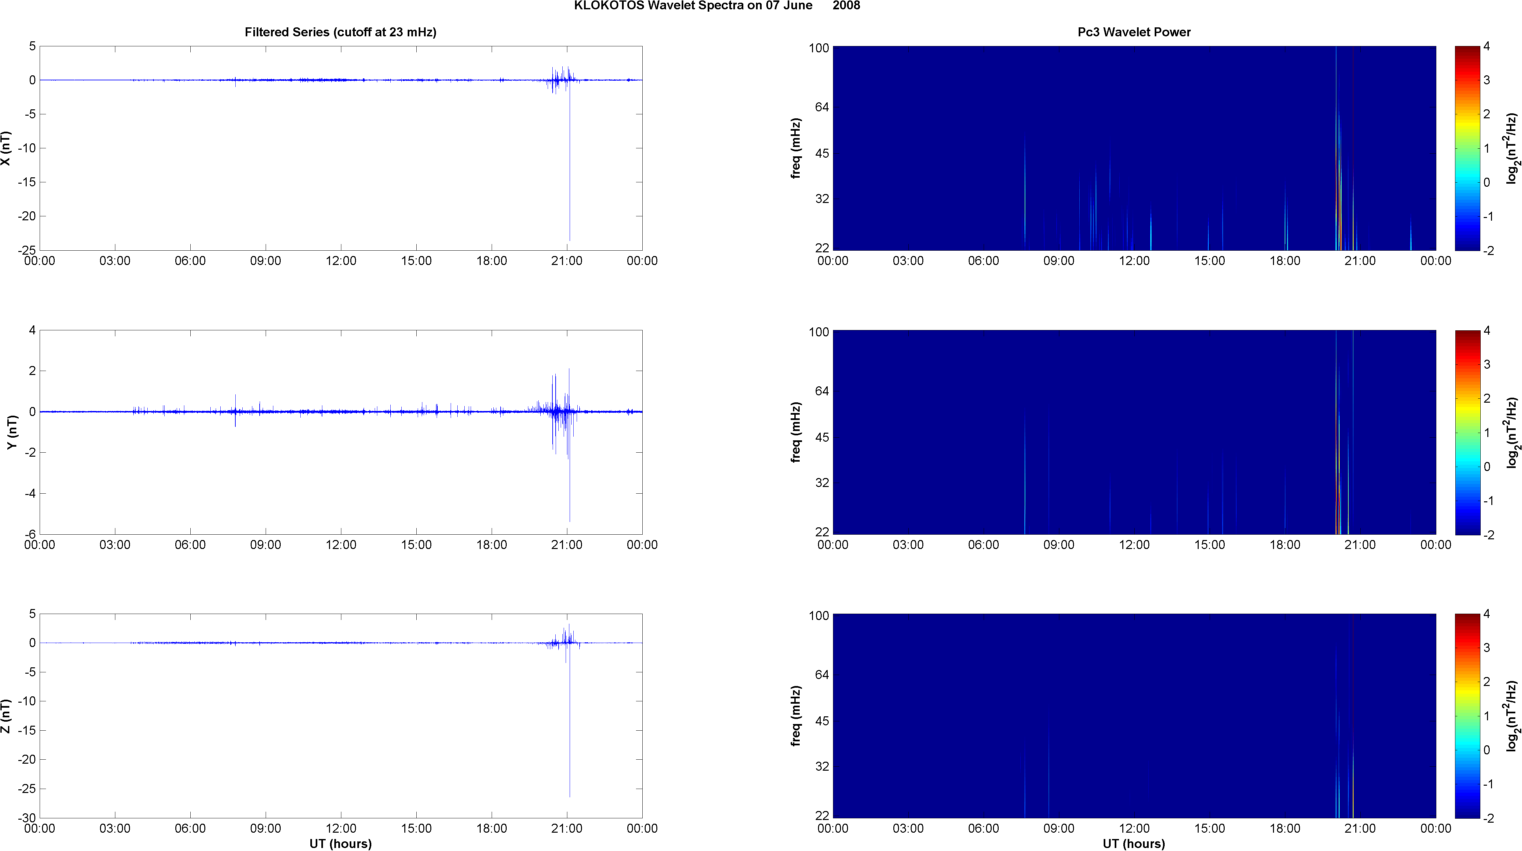Click the faint streak near 21:00 in the bottom spectrum
This screenshot has width=1522, height=851.
click(x=1353, y=780)
